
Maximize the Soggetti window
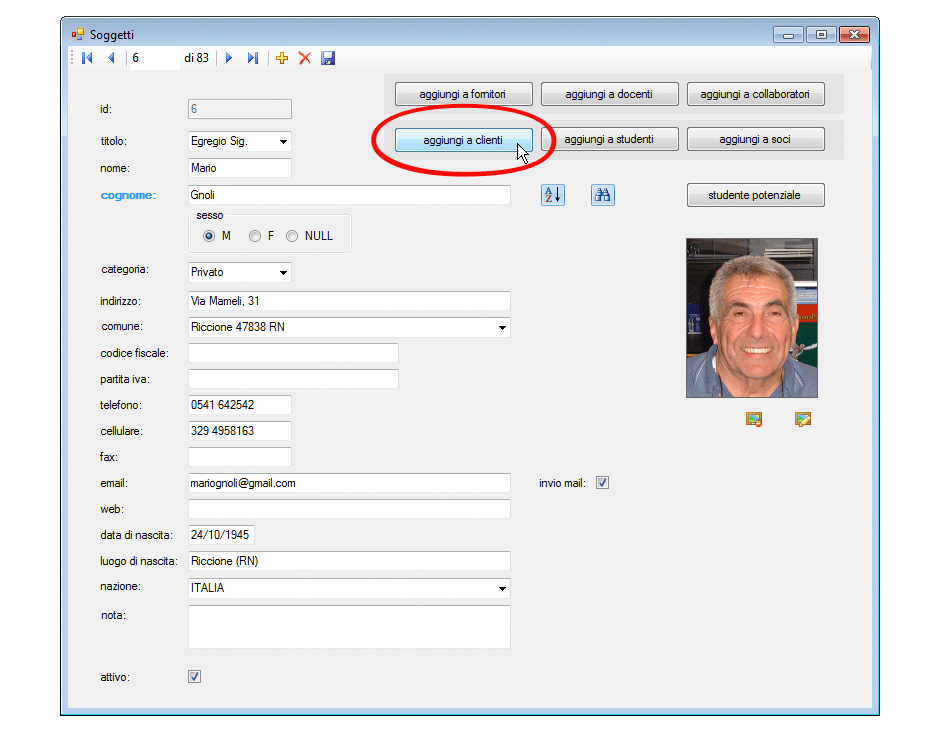821,35
